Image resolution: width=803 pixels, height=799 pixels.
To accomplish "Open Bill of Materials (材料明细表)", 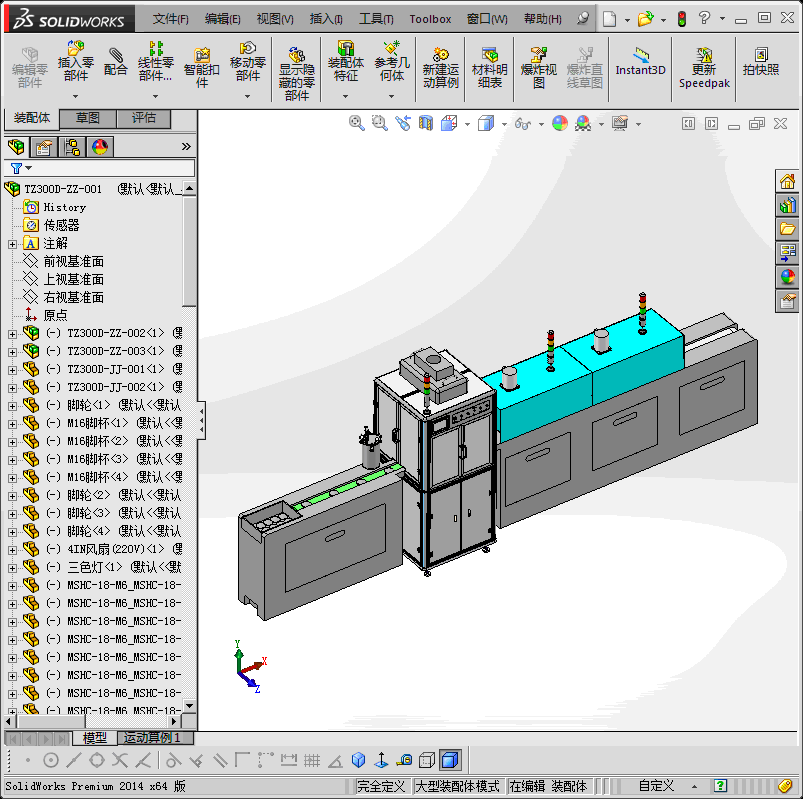I will coord(490,68).
